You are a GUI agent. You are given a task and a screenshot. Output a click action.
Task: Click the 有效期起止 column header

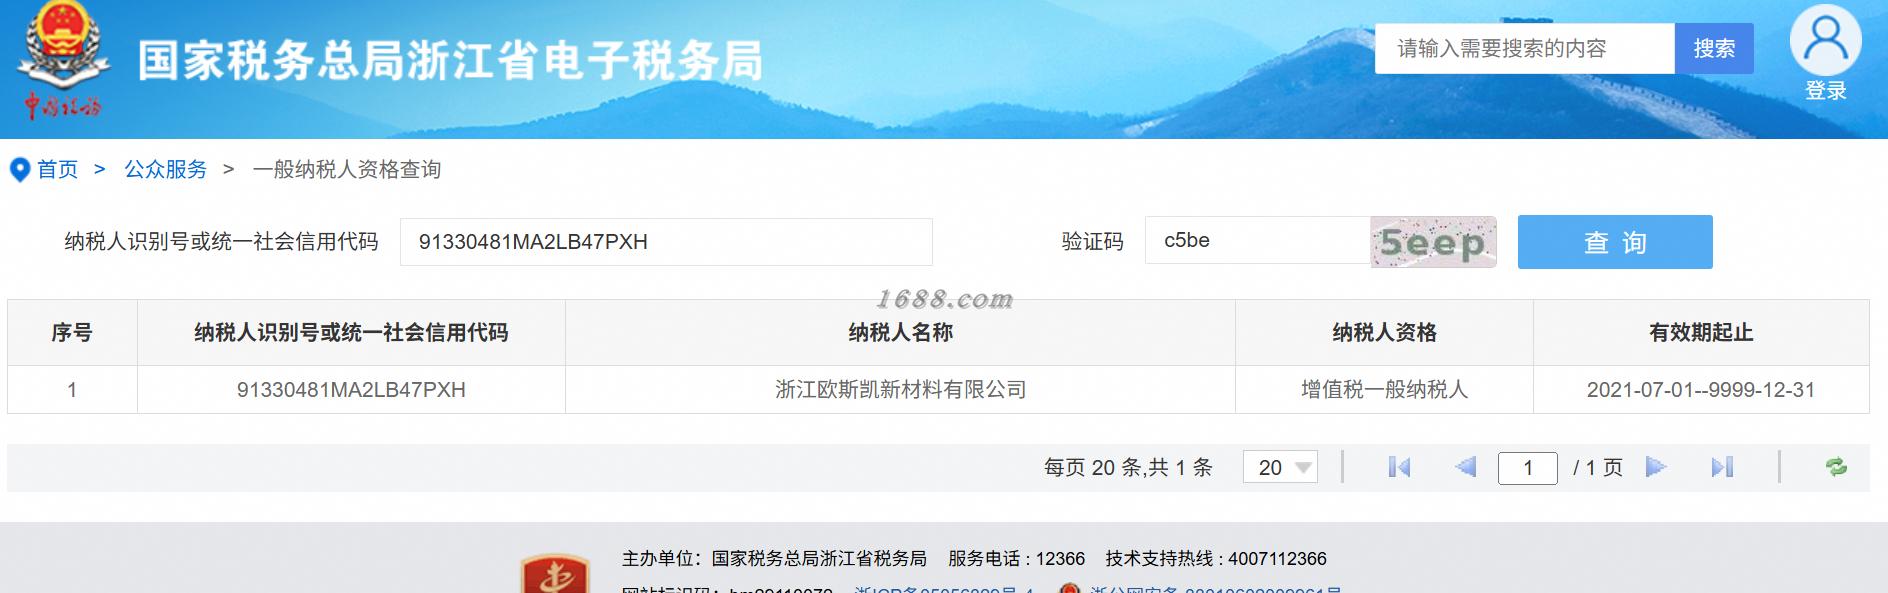tap(1701, 332)
